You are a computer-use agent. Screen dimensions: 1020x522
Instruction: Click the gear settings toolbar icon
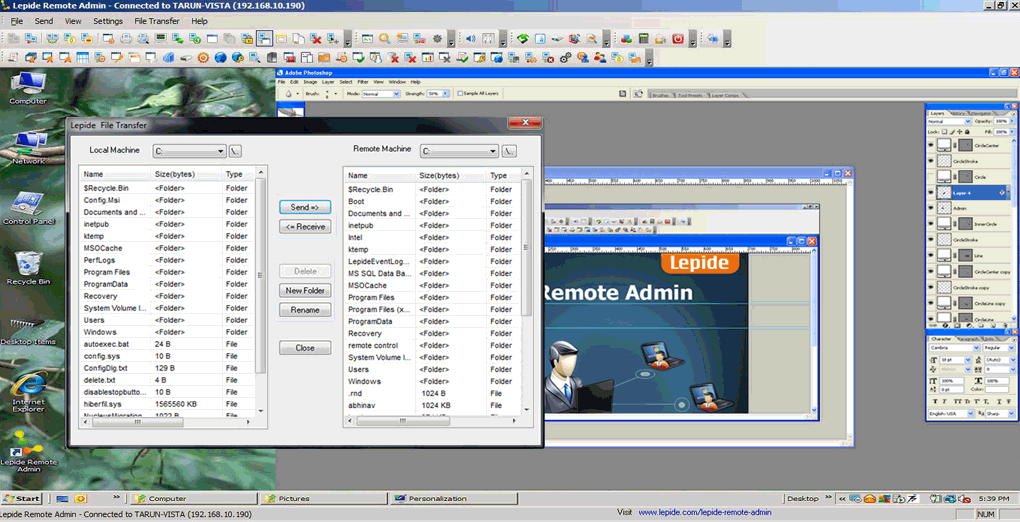click(436, 38)
